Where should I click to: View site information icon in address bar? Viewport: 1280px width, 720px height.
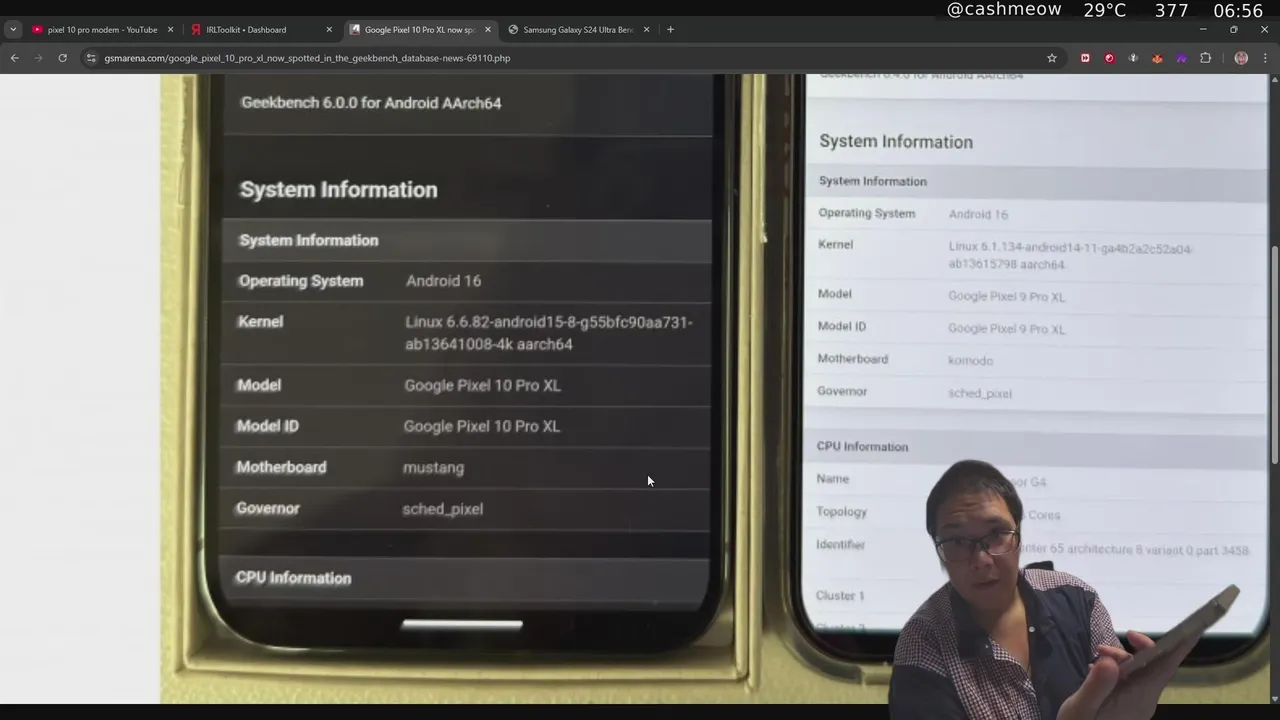(x=92, y=58)
